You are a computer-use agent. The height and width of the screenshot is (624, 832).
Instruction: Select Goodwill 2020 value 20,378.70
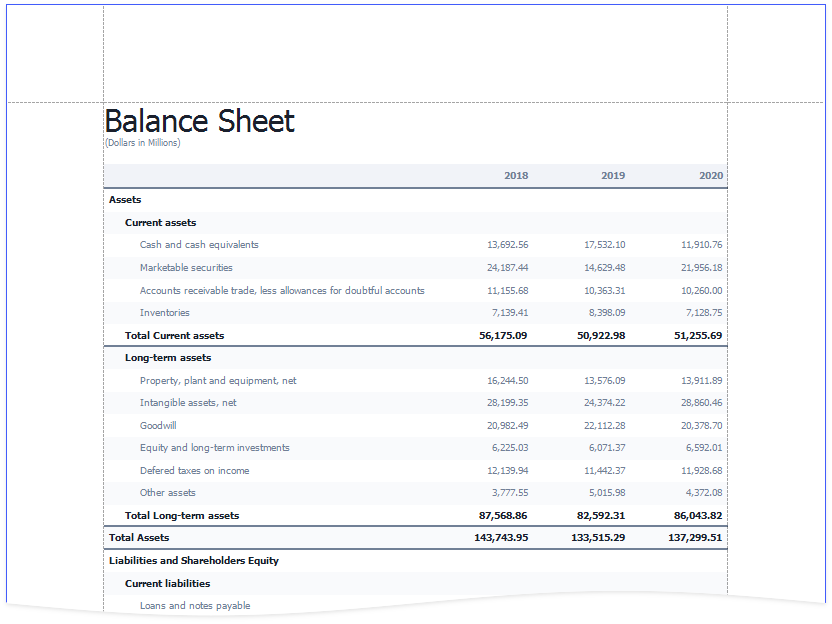pos(701,426)
